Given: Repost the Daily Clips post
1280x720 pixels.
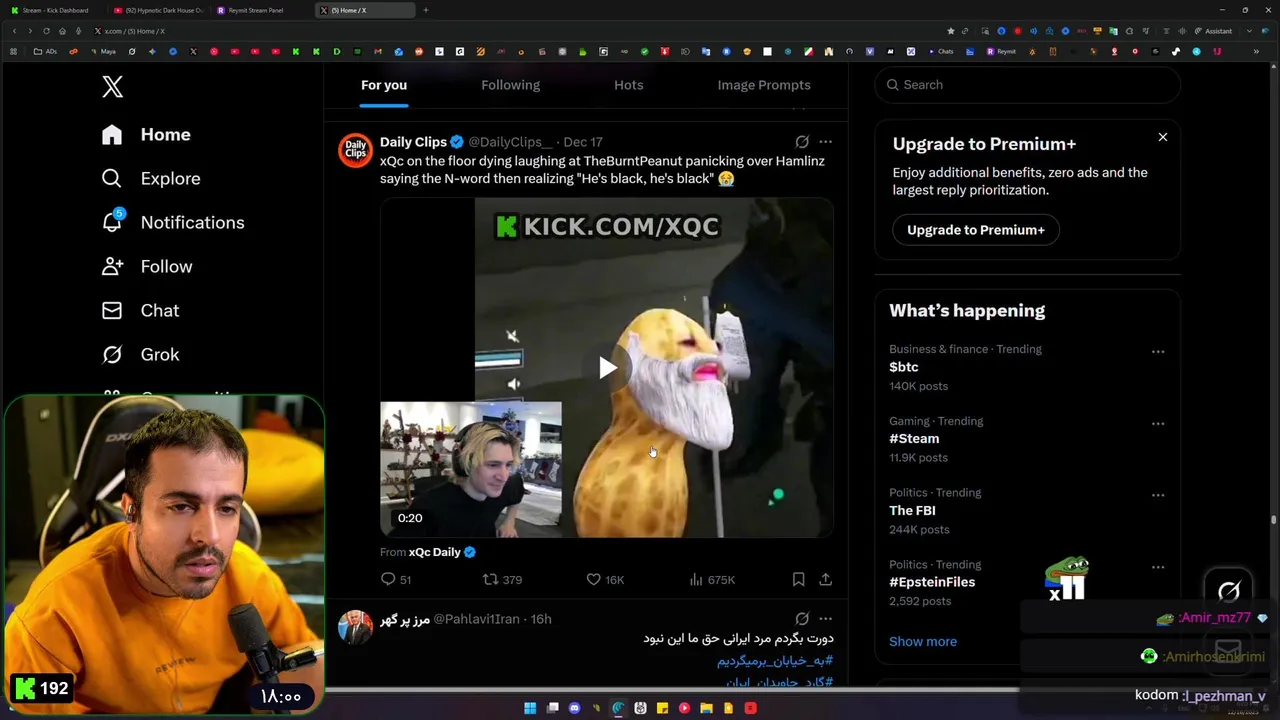Looking at the screenshot, I should click(x=502, y=579).
